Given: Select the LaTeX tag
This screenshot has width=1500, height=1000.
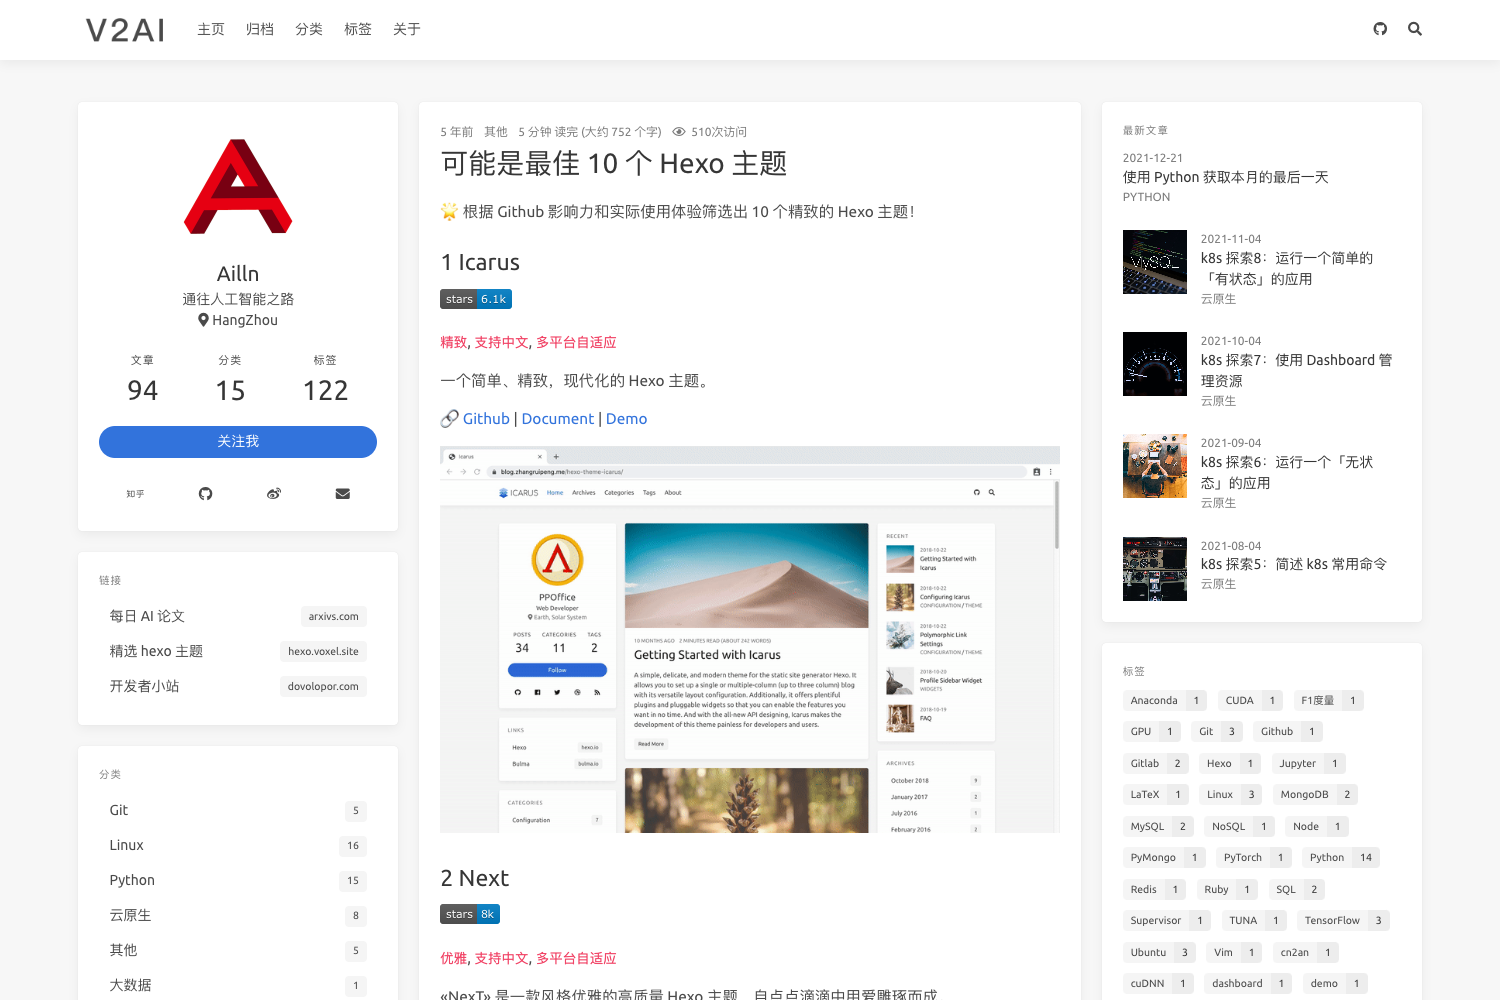Looking at the screenshot, I should (x=1156, y=795).
